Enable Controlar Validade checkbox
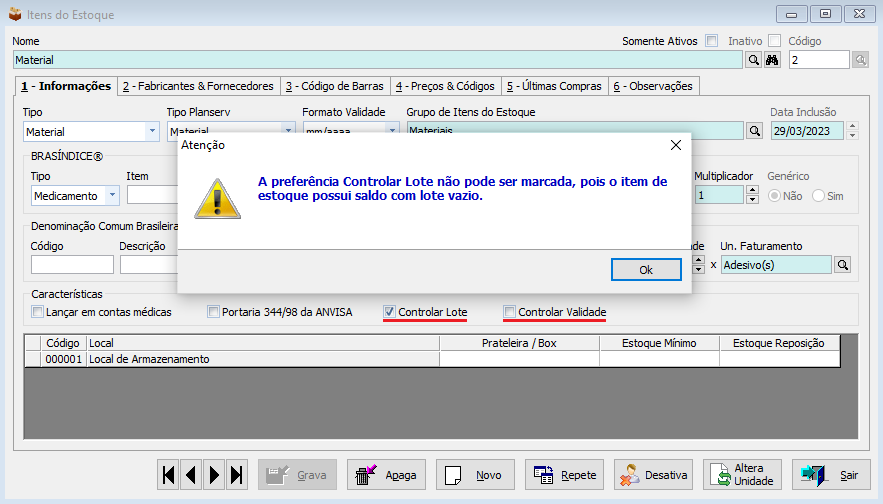This screenshot has width=883, height=504. tap(510, 312)
